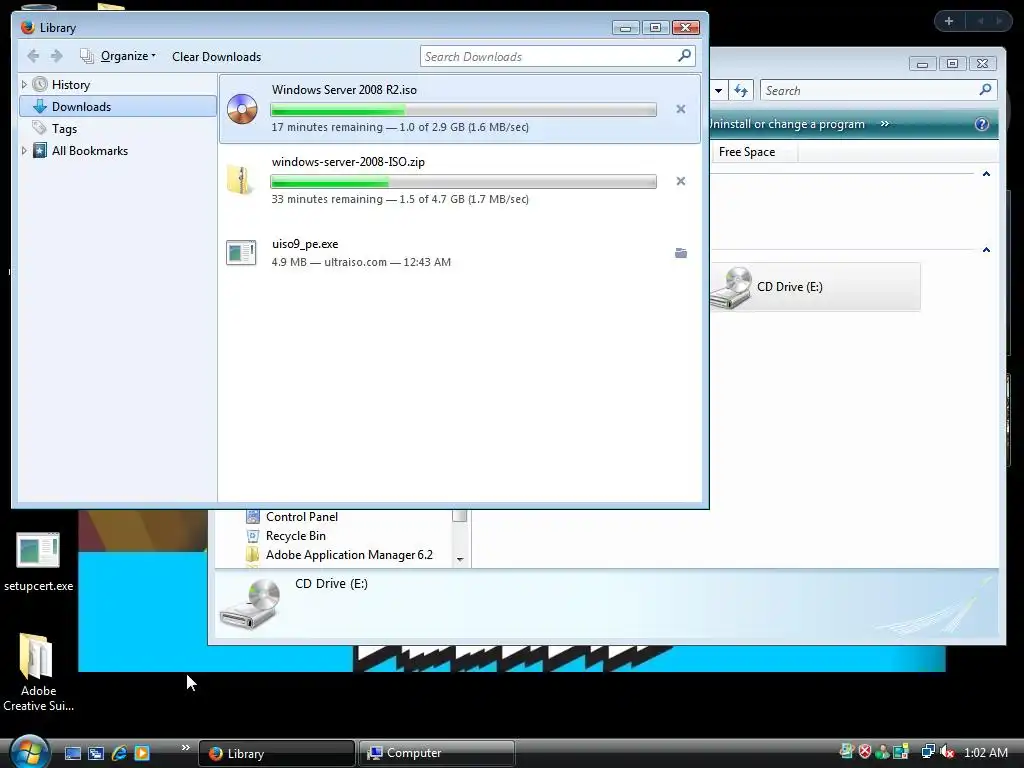Select Tags in the Library sidebar

(x=64, y=129)
